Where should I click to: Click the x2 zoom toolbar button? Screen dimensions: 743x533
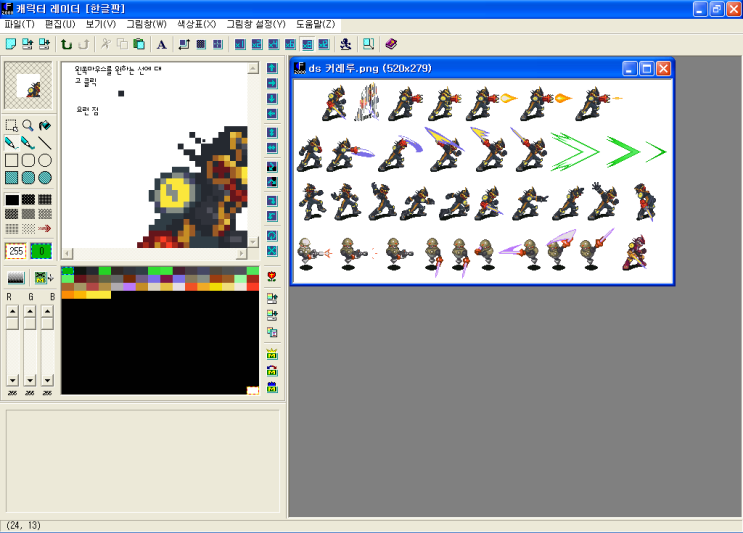click(x=257, y=44)
